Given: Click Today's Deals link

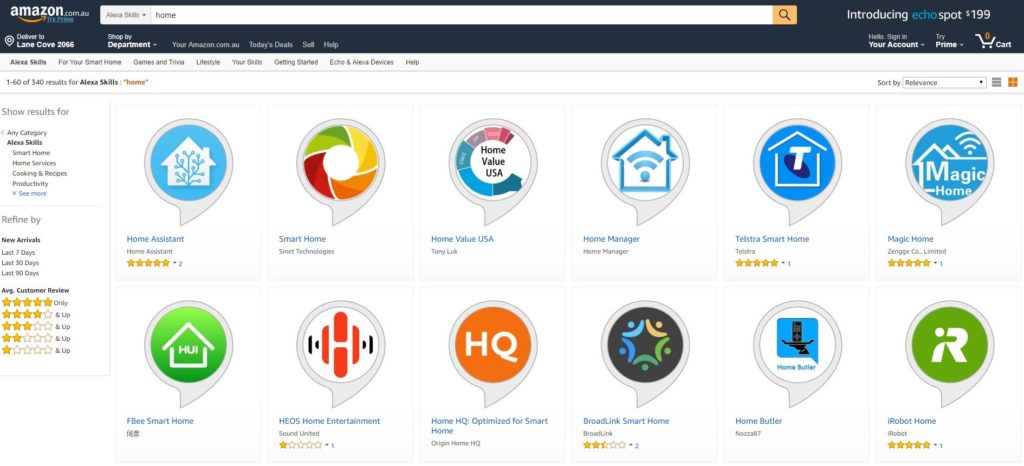Looking at the screenshot, I should click(x=270, y=45).
